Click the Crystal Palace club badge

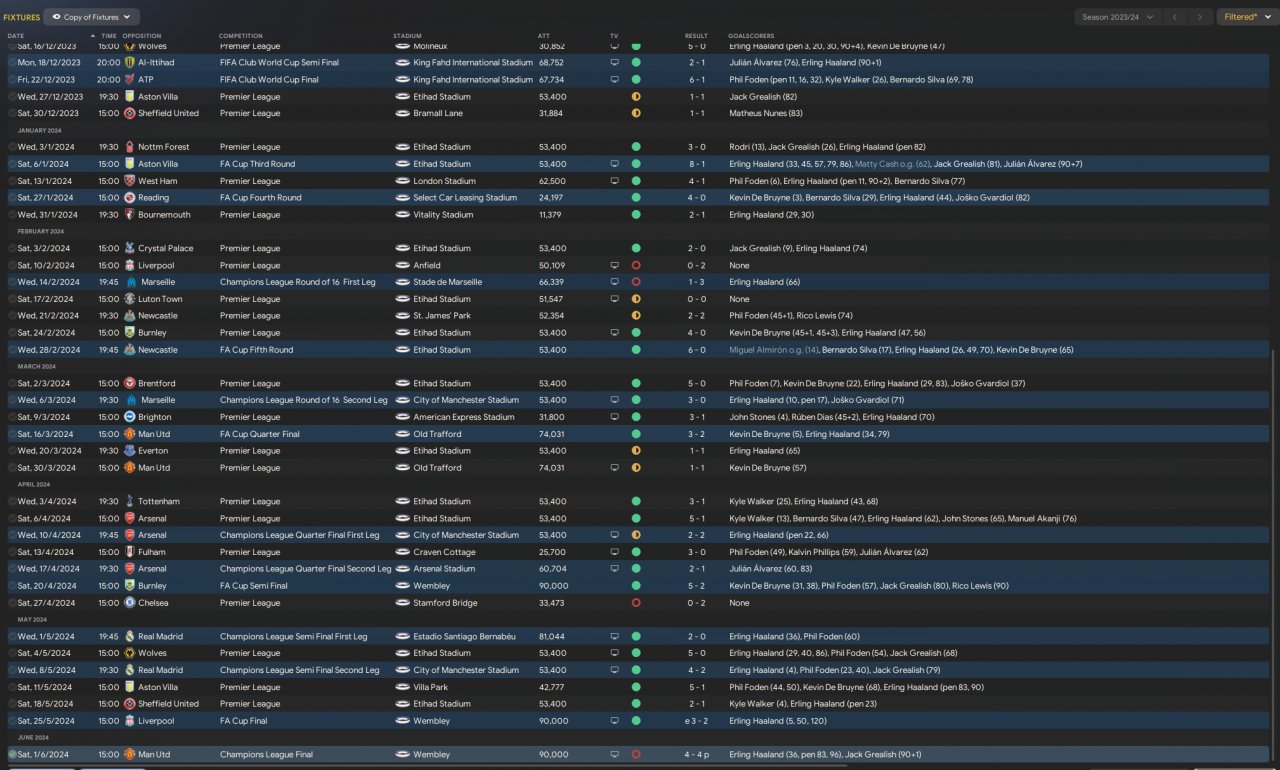point(130,248)
